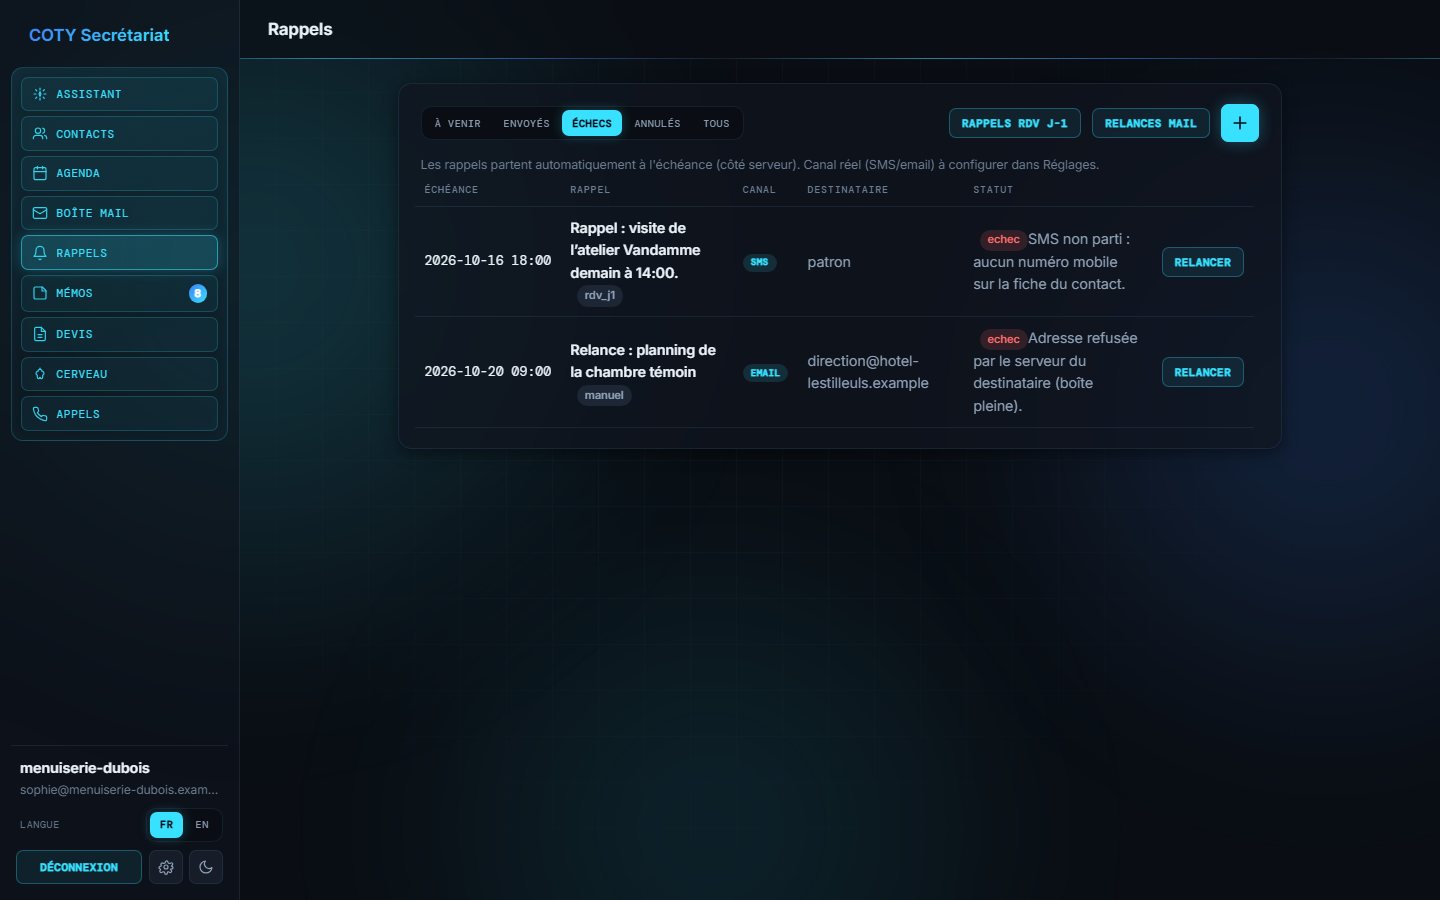This screenshot has height=900, width=1440.
Task: Click the direction@hotel-lestilleuls.example address
Action: [x=868, y=372]
